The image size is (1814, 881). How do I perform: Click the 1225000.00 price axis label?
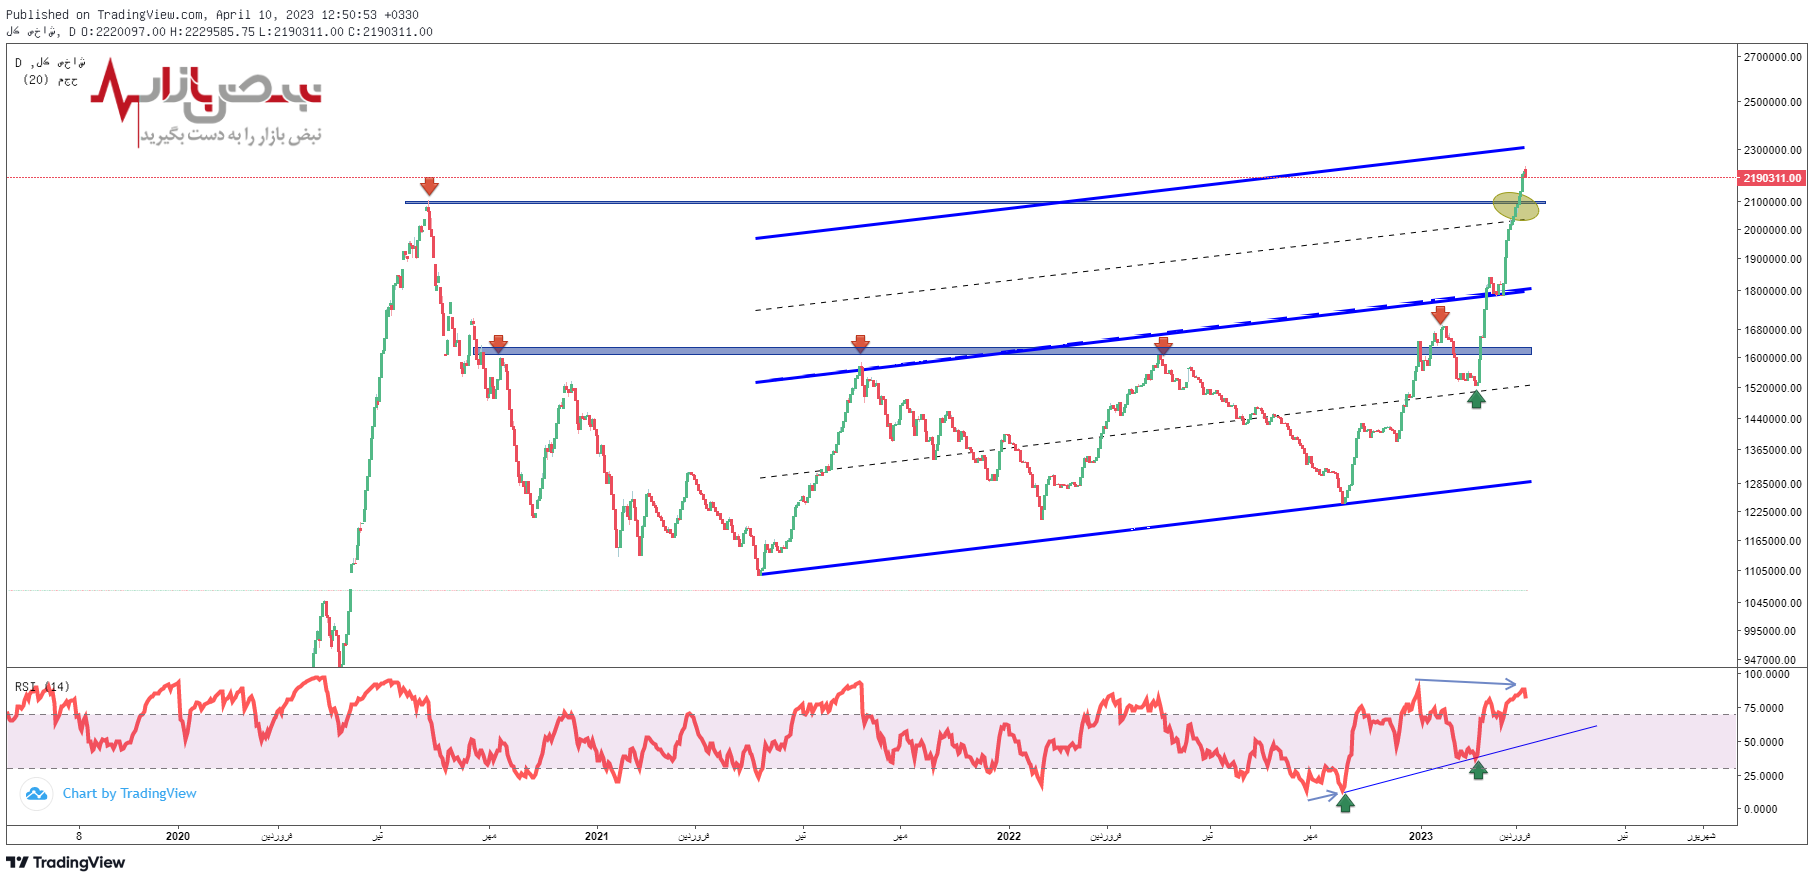pos(1772,512)
